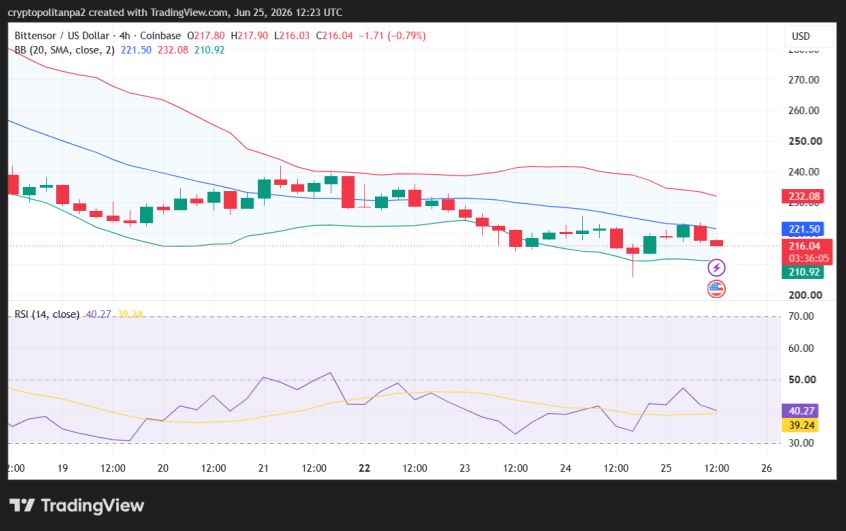Viewport: 846px width, 531px height.
Task: Click the 26 date on time axis
Action: (767, 468)
